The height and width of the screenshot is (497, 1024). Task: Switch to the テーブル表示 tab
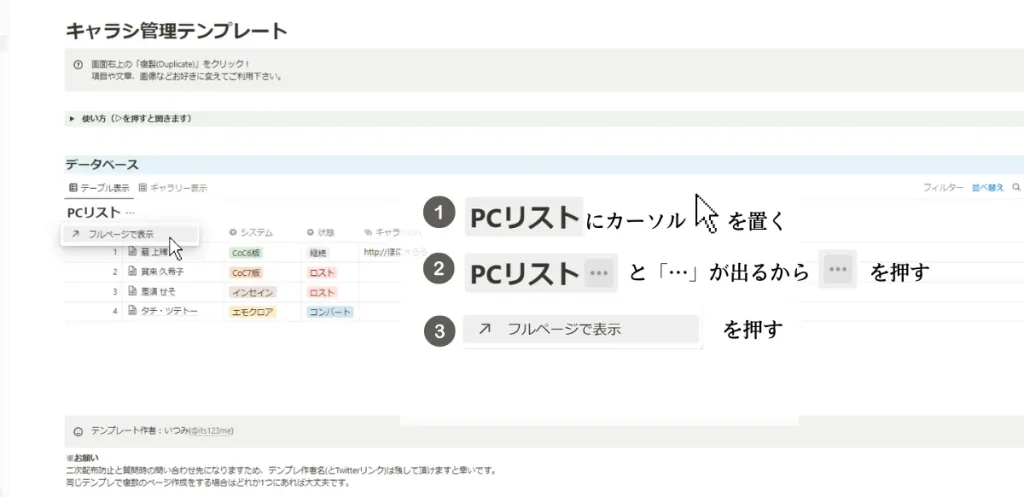pyautogui.click(x=99, y=188)
